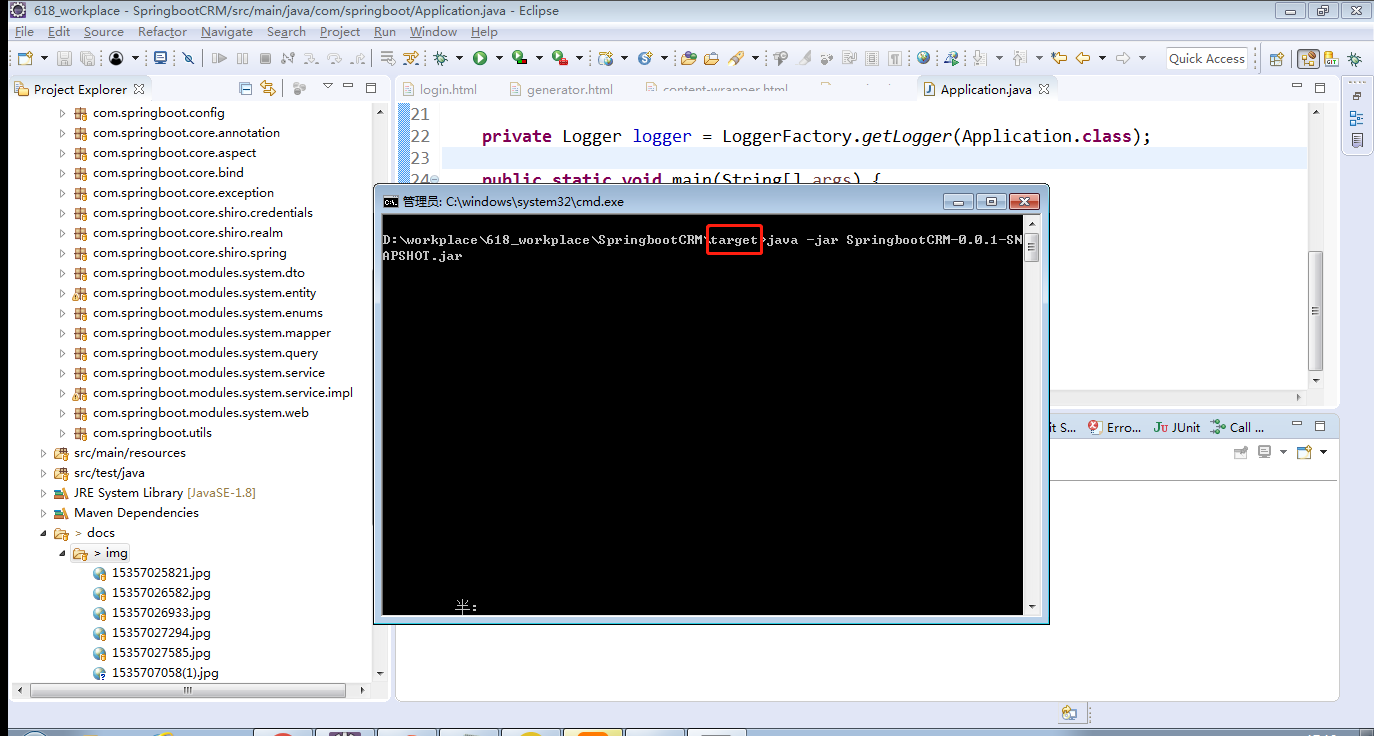Select file 15357027294.jpg
This screenshot has height=736, width=1374.
coord(161,633)
